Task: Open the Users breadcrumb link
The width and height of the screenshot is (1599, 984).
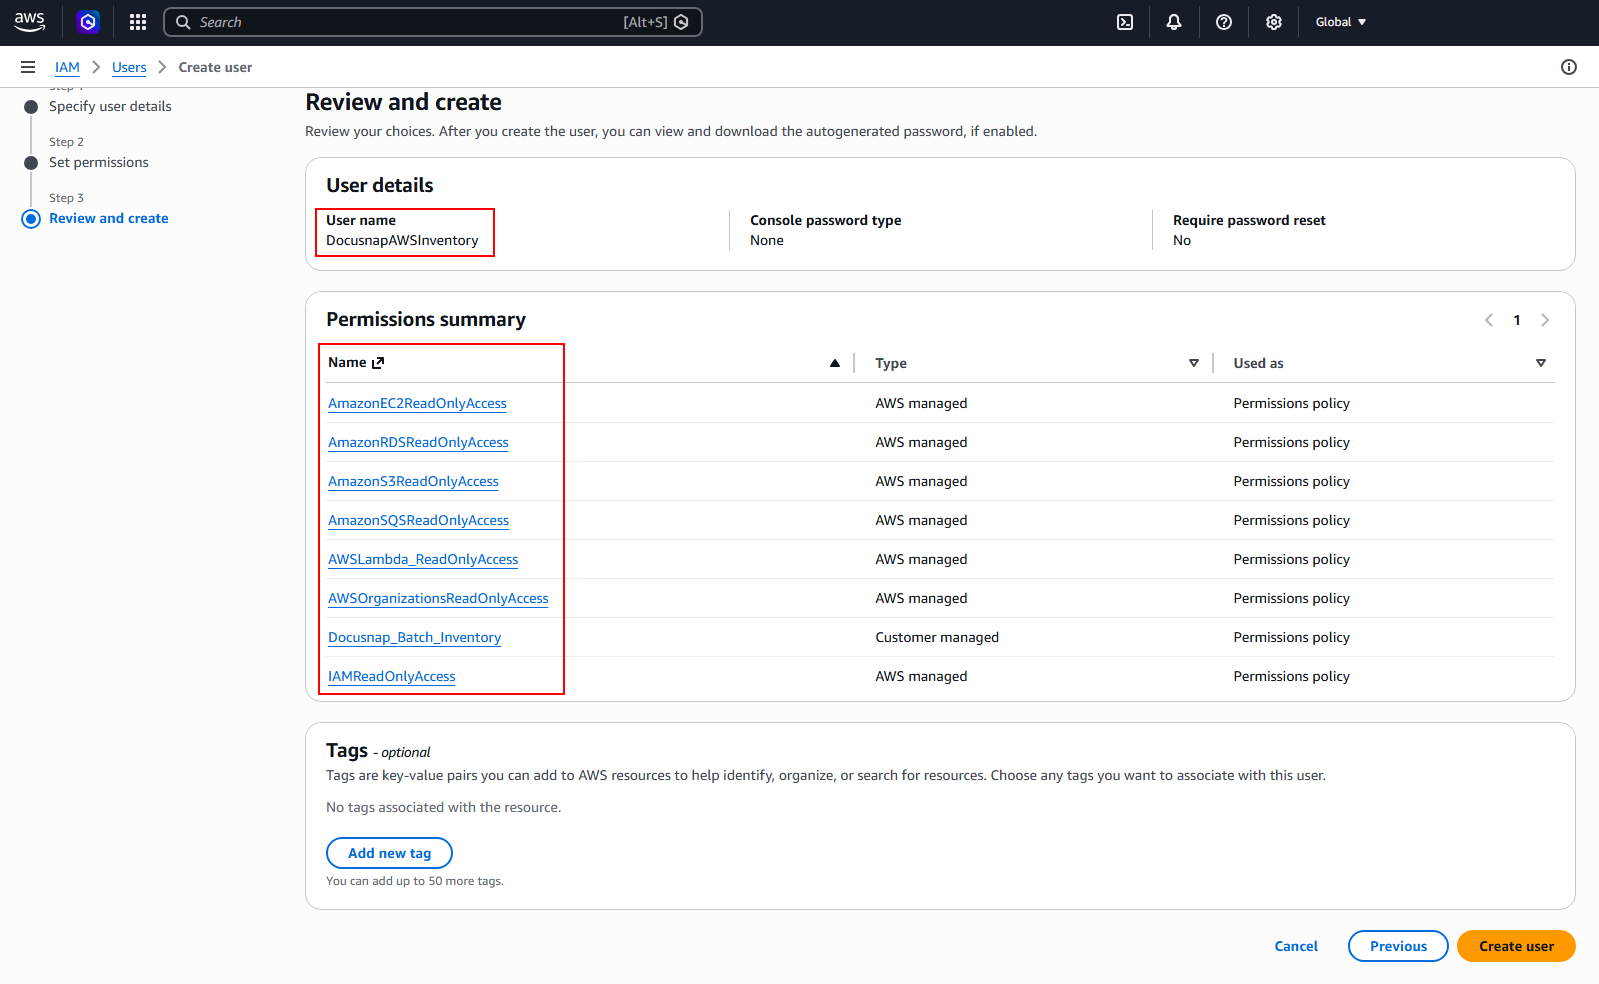Action: point(129,67)
